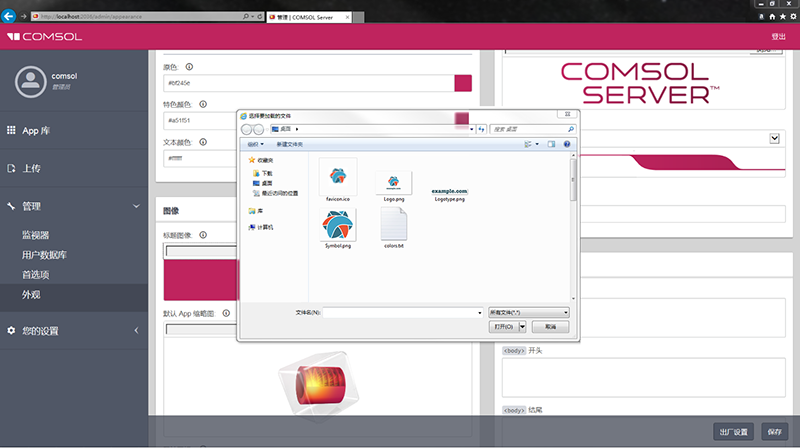The width and height of the screenshot is (800, 448).
Task: Click the info icon next to 文本颜色
Action: pos(203,142)
